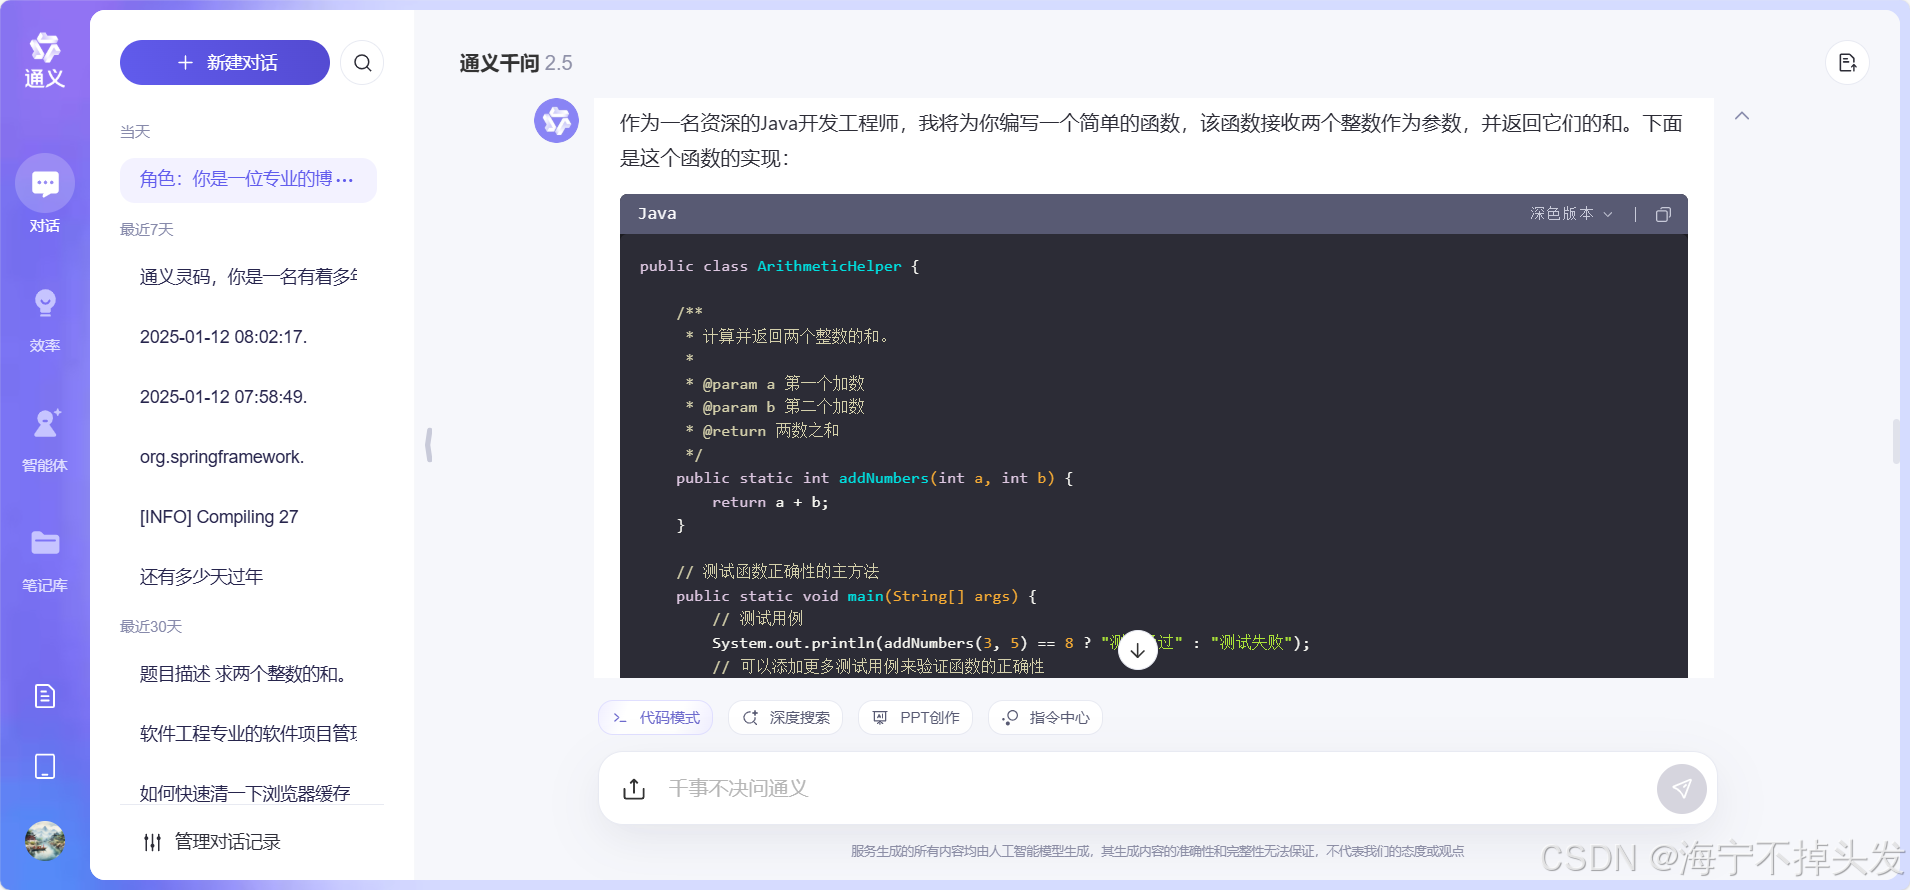Click the mobile device icon in the sidebar
The height and width of the screenshot is (890, 1910).
(x=44, y=766)
